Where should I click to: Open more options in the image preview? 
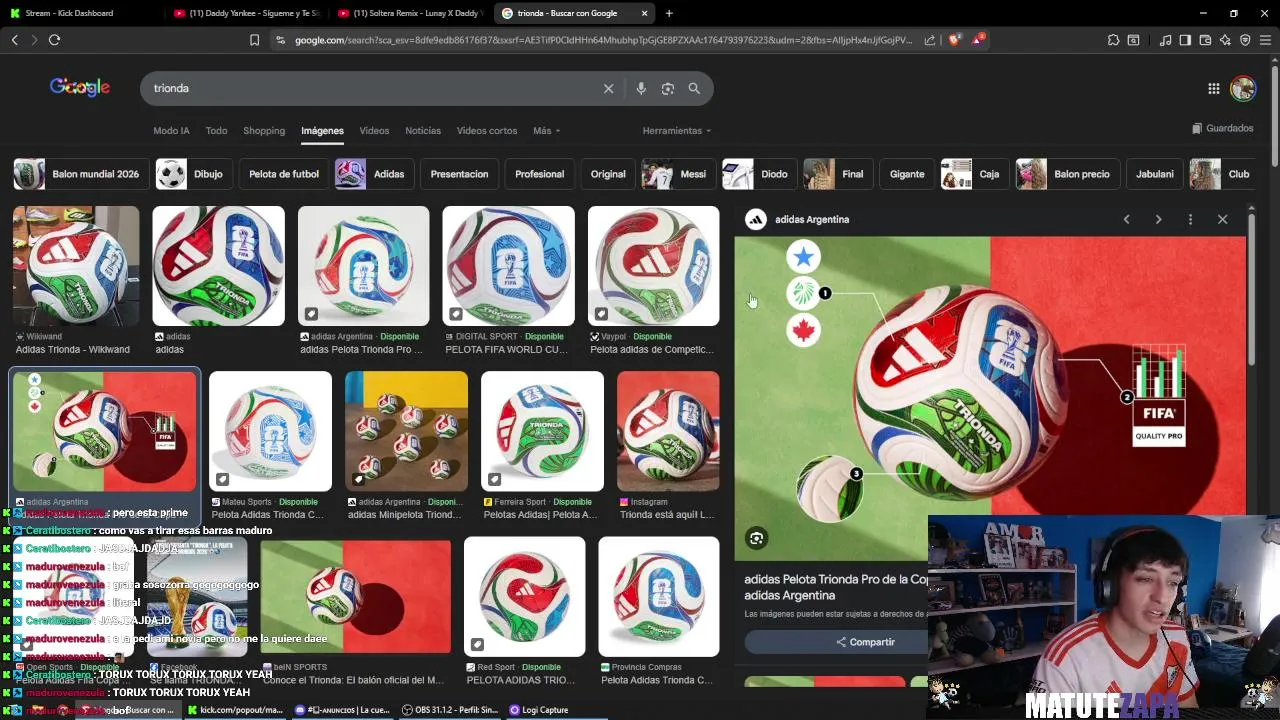tap(1190, 219)
